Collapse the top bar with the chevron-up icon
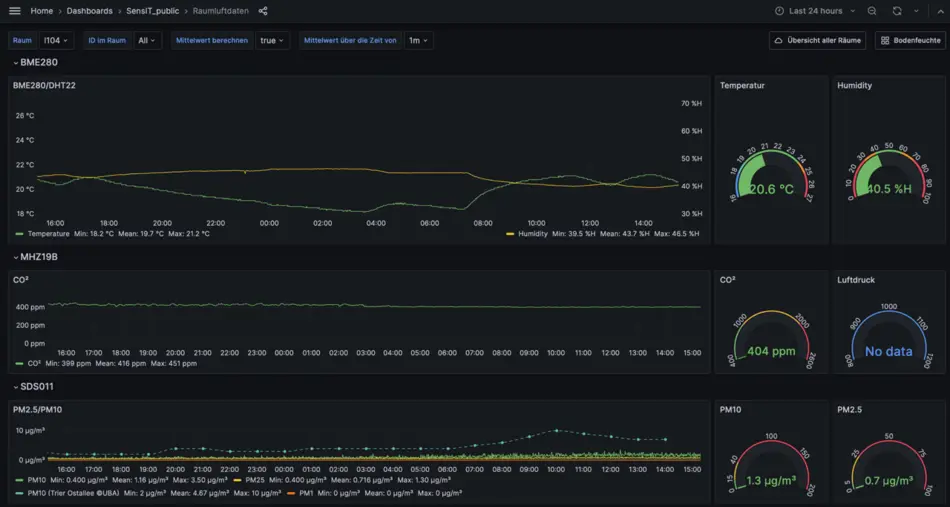Image resolution: width=950 pixels, height=507 pixels. (939, 11)
